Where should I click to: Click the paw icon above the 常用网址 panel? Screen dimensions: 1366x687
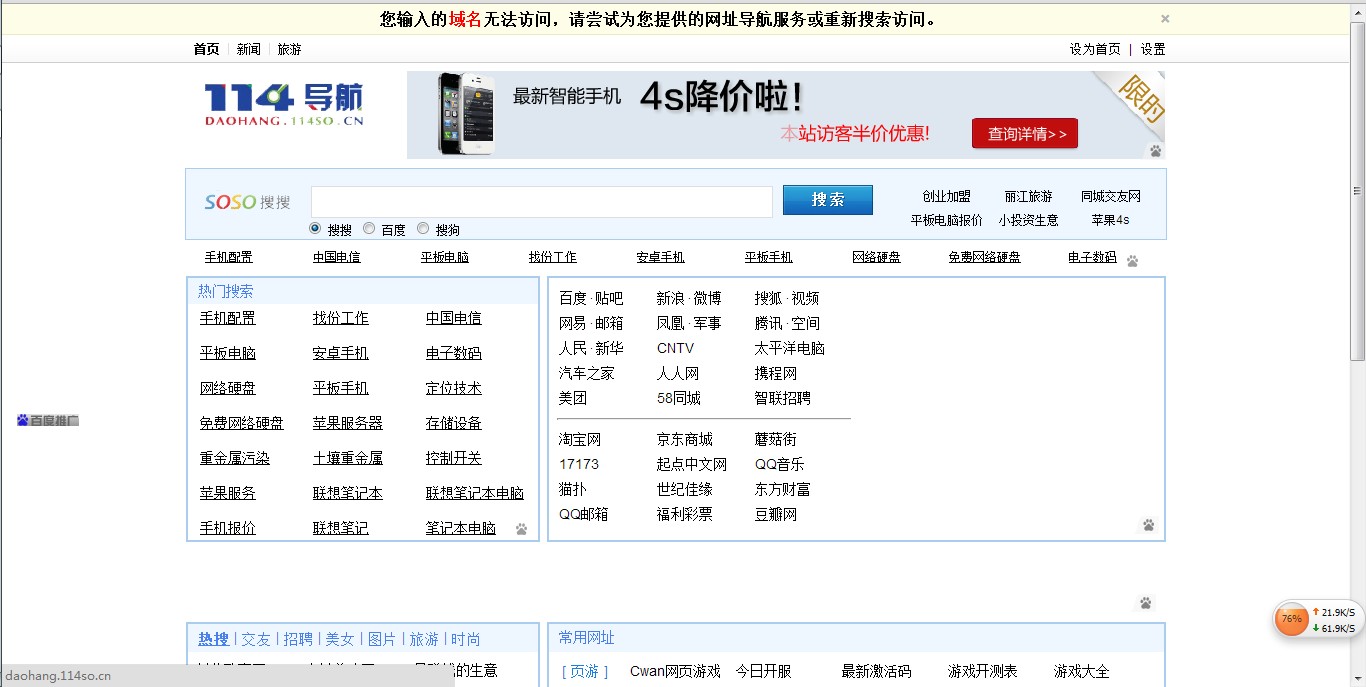point(1145,602)
